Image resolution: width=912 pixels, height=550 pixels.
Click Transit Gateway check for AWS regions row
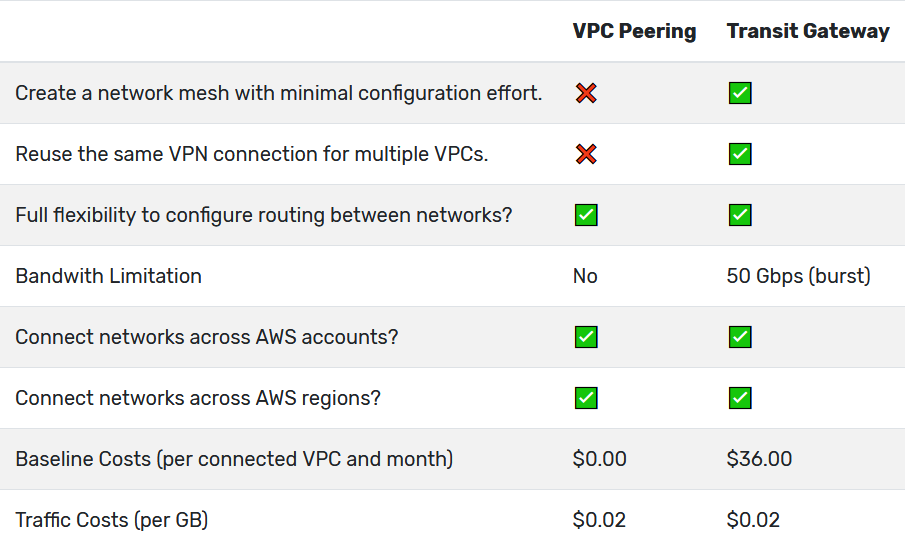[x=740, y=398]
